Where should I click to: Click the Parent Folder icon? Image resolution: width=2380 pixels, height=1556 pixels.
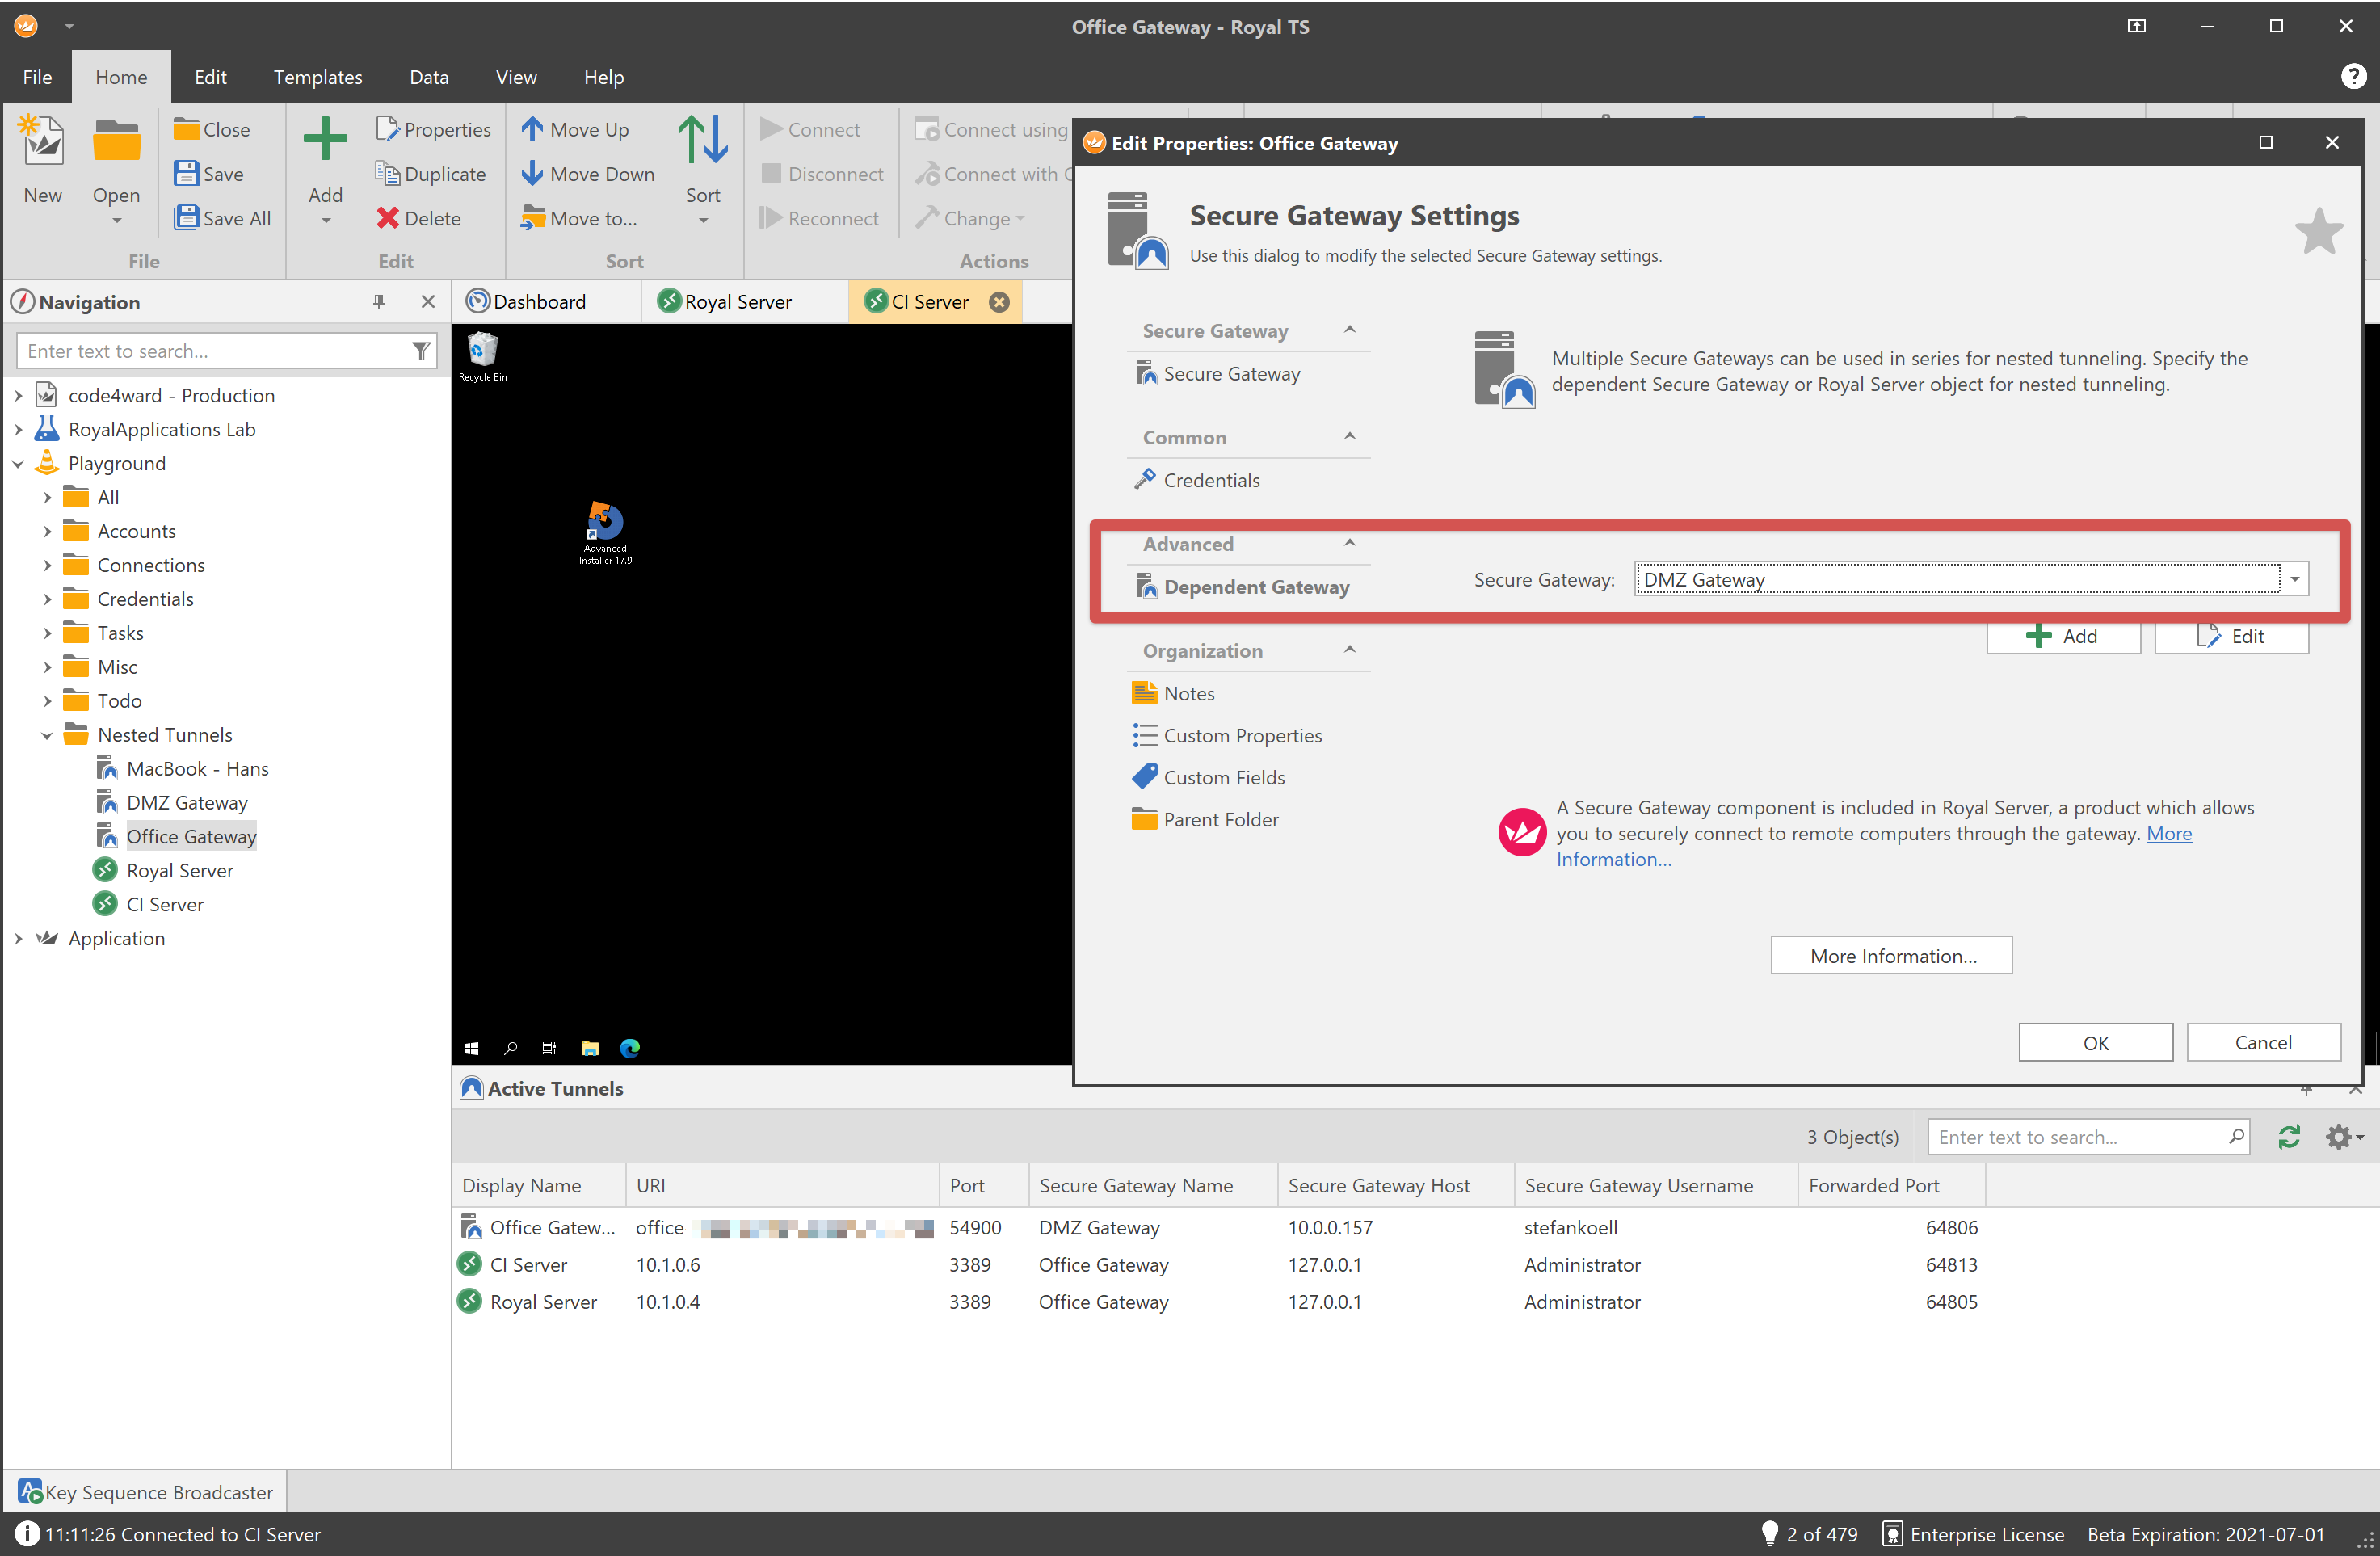[x=1146, y=818]
